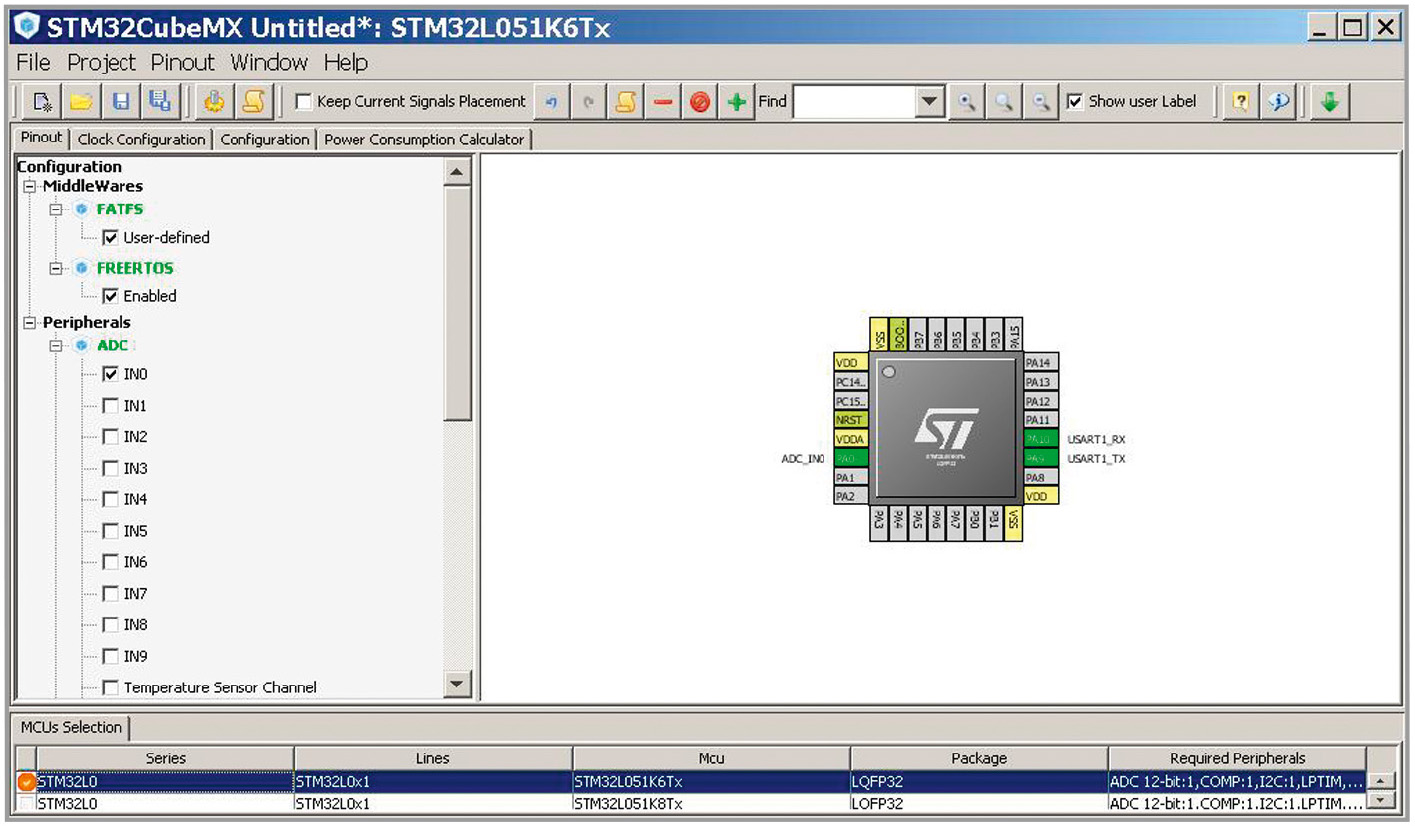
Task: Click the Redo arrow icon
Action: point(589,101)
